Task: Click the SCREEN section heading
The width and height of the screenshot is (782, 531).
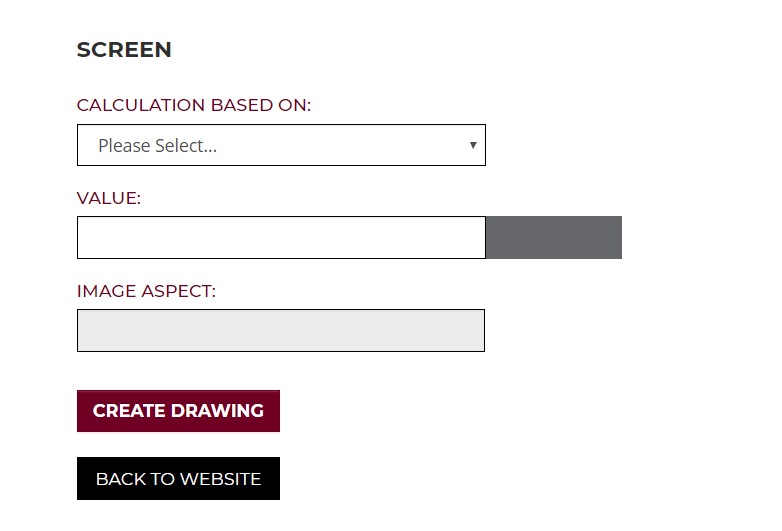Action: (124, 50)
